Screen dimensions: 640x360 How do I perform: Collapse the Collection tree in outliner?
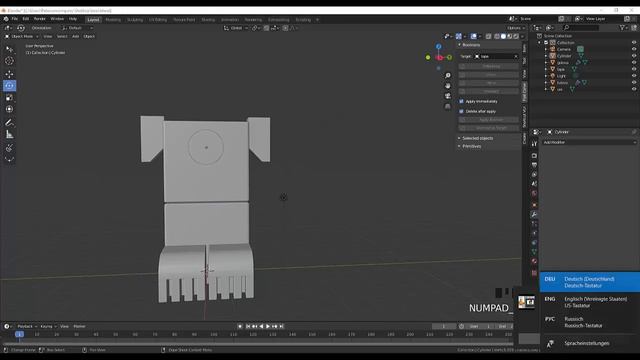point(540,42)
